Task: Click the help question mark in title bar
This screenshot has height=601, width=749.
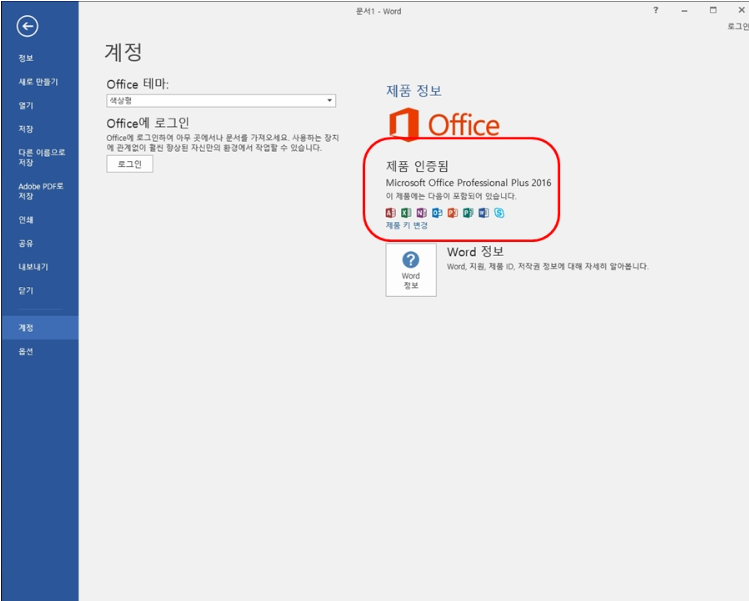Action: 656,10
